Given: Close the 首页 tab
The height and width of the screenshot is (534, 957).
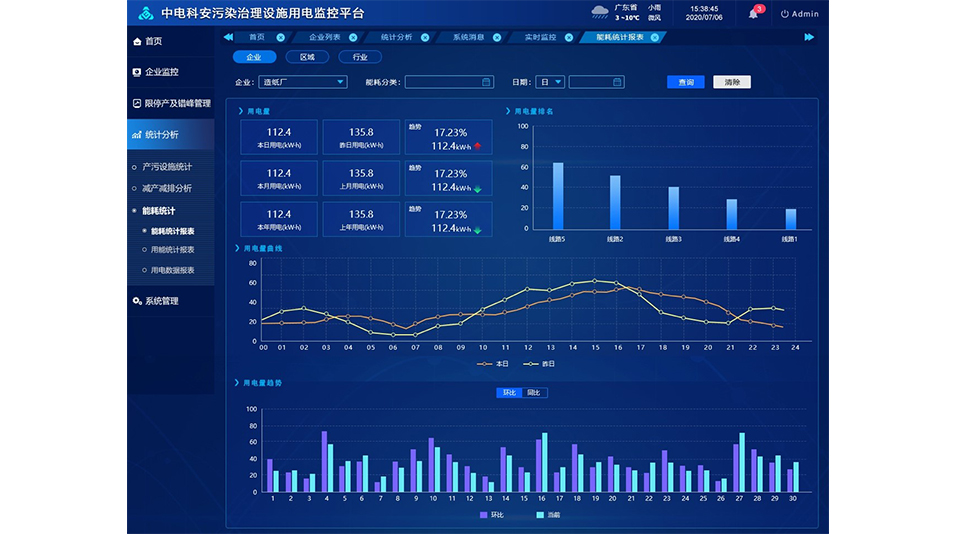Looking at the screenshot, I should coord(280,37).
